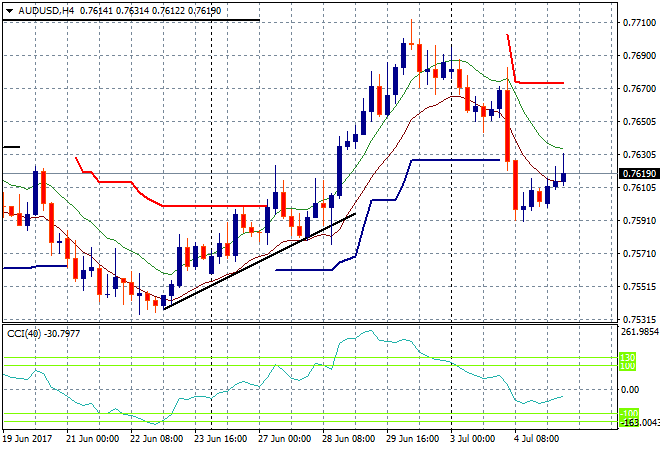Select the 3 Jul 00:00 time label
The image size is (660, 450).
tap(474, 439)
